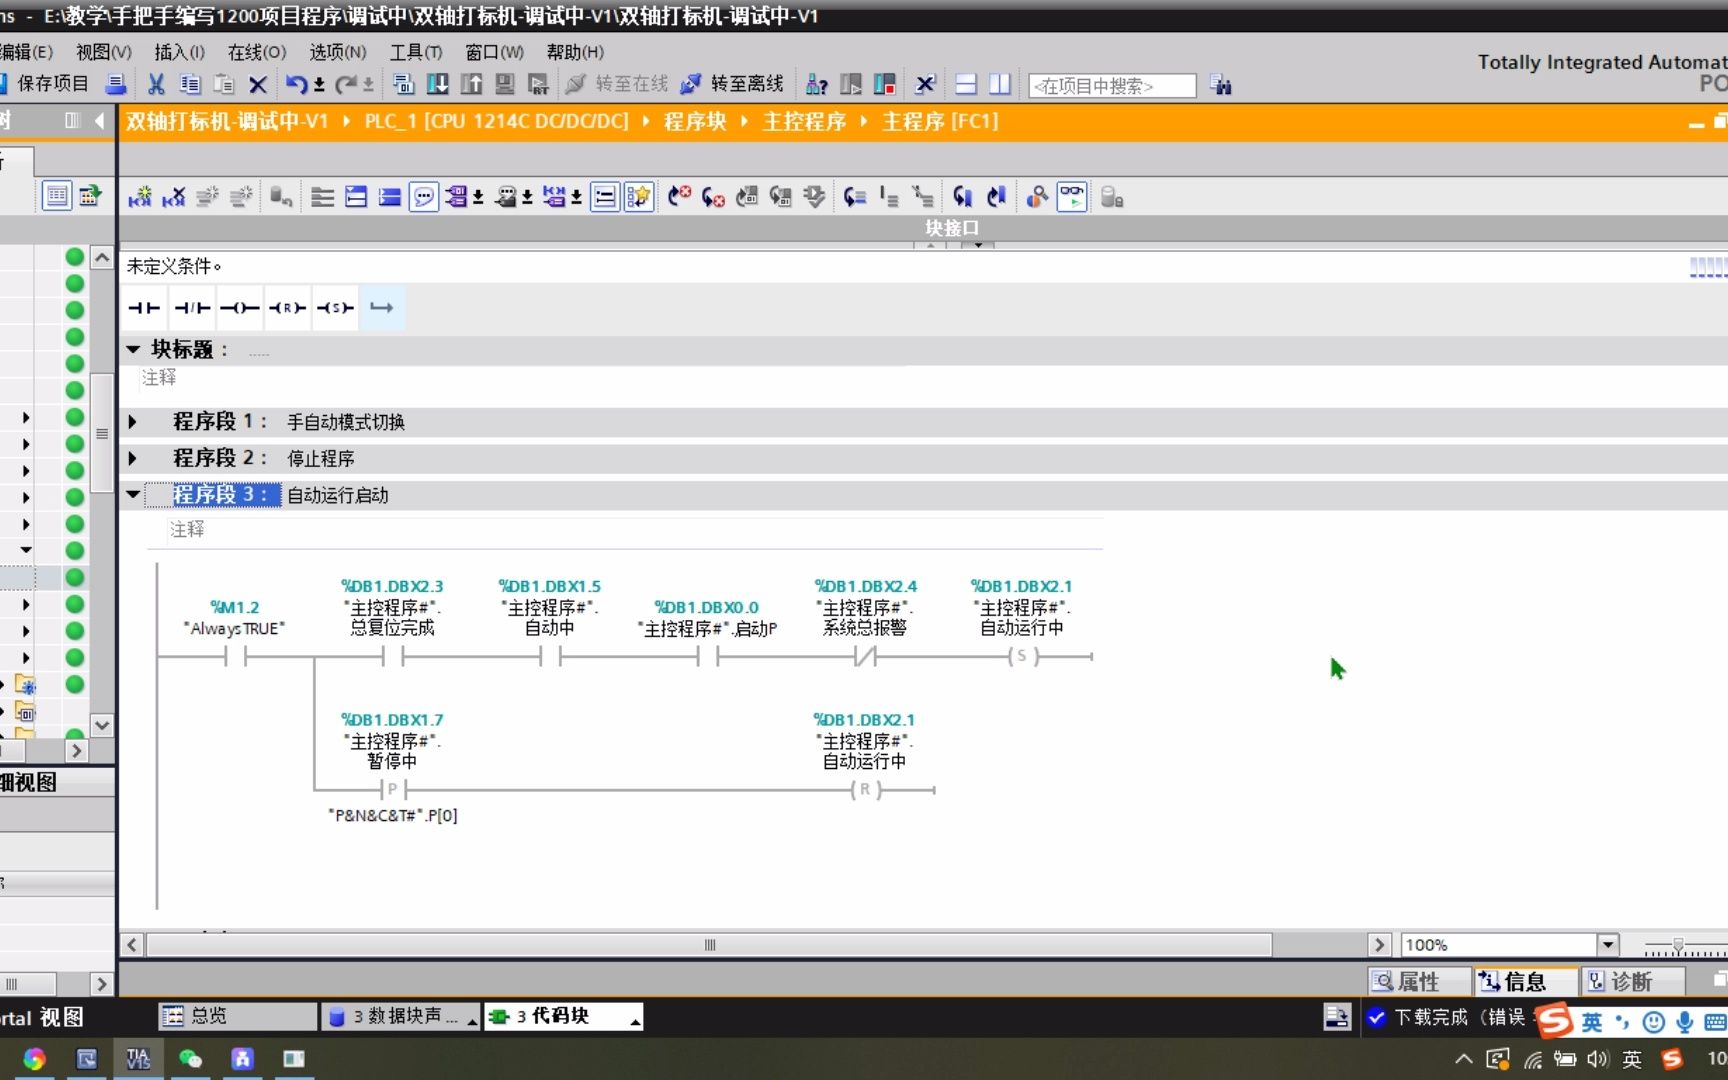Click the Start simulation icon
The width and height of the screenshot is (1728, 1080).
coord(538,84)
